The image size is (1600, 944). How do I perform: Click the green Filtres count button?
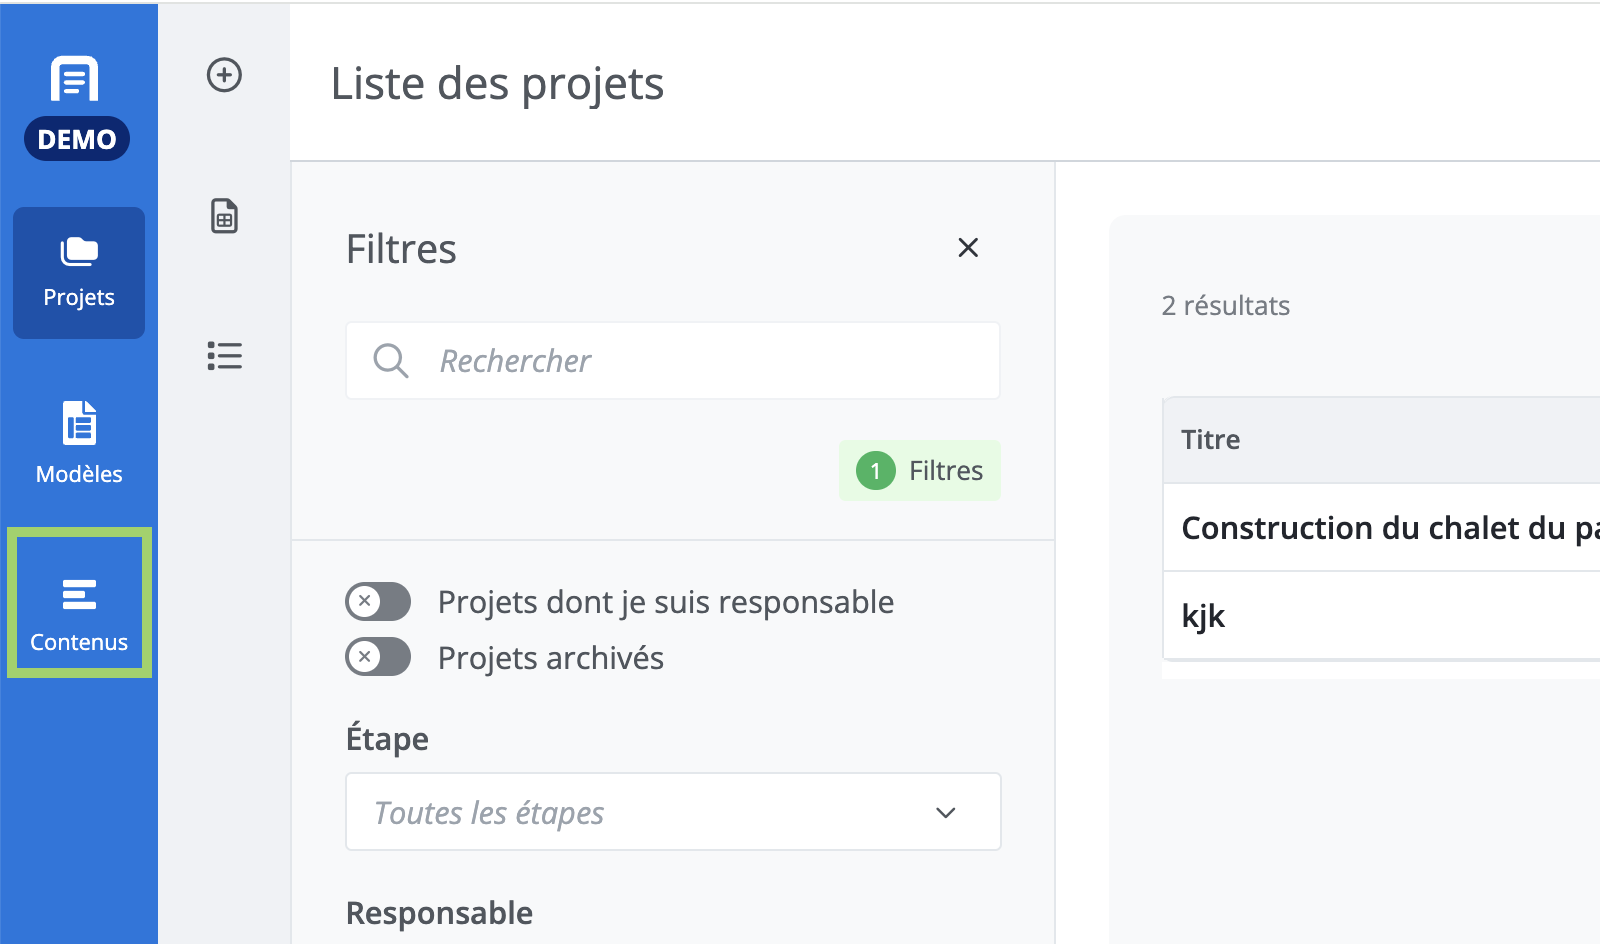920,471
